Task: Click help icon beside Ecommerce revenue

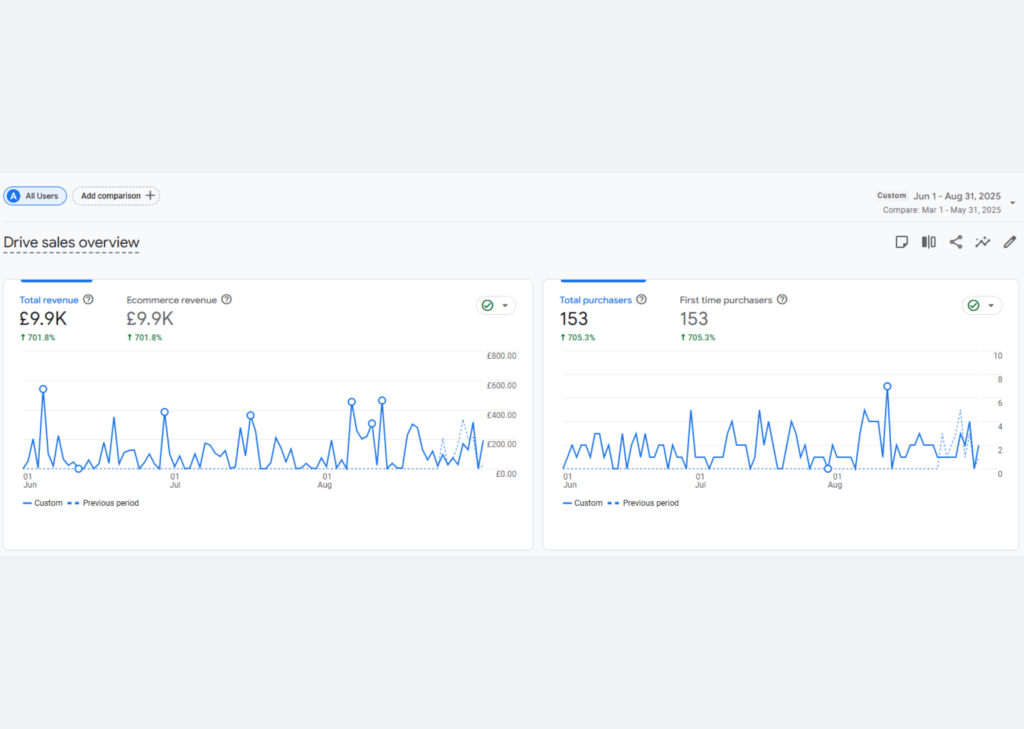Action: tap(226, 300)
